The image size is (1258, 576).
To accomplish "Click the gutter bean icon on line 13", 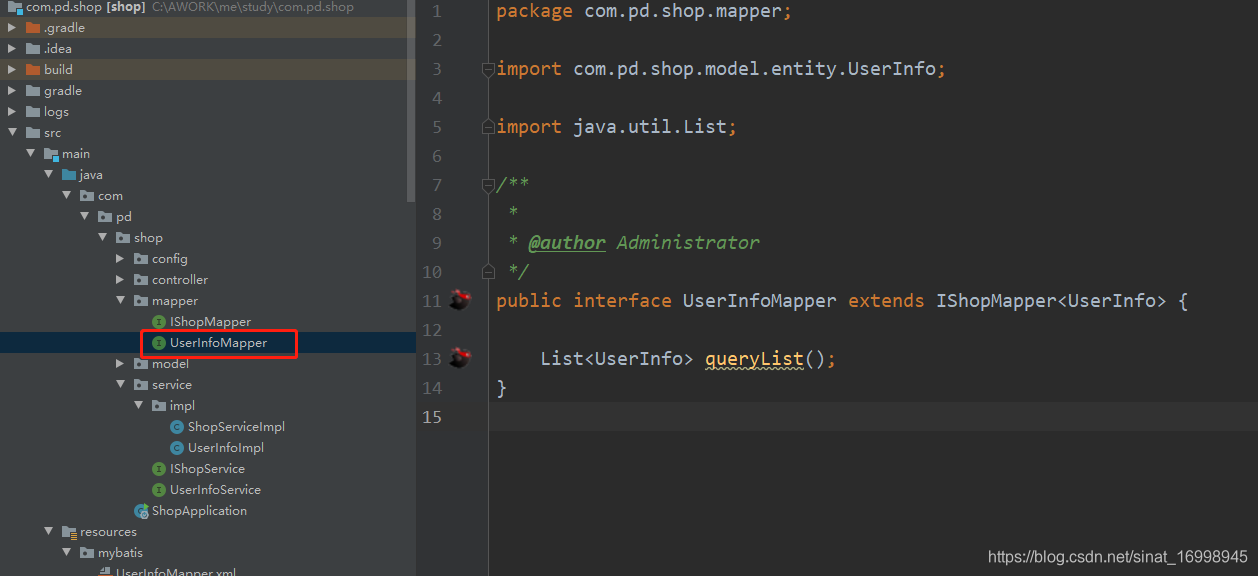I will tap(459, 358).
